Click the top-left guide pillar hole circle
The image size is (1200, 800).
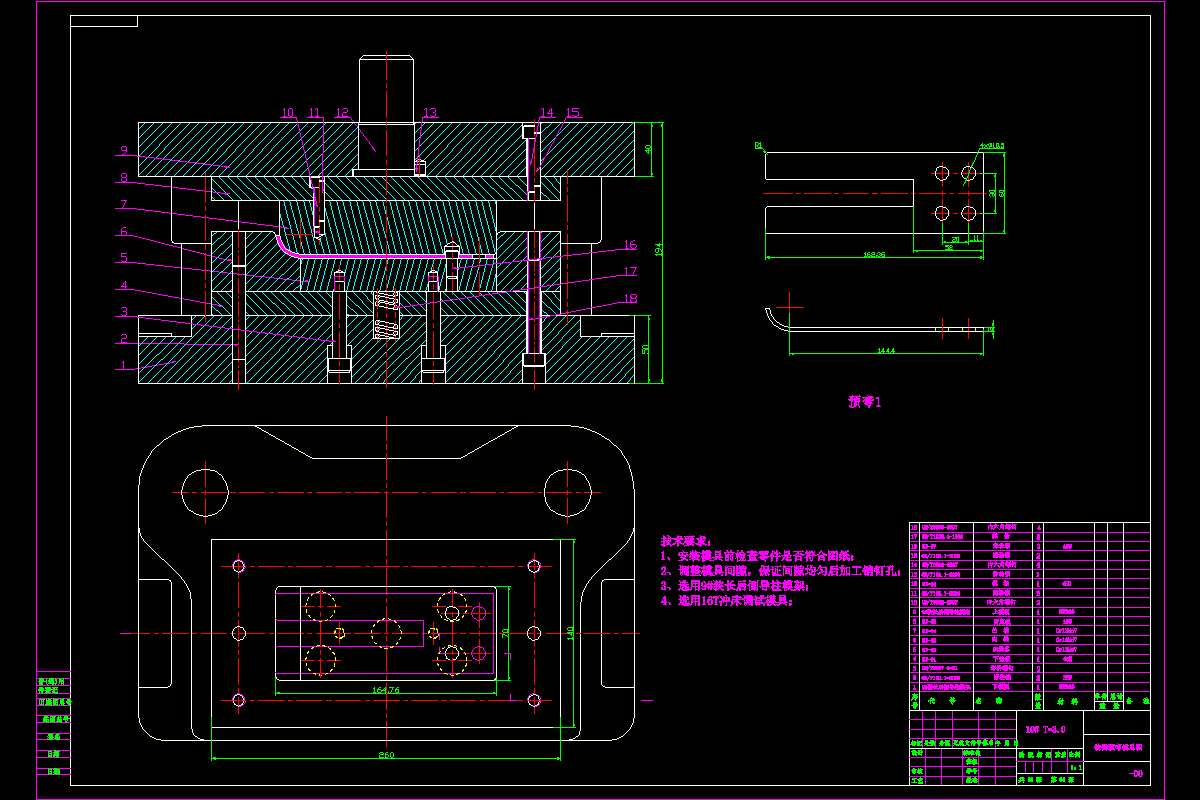[x=205, y=492]
